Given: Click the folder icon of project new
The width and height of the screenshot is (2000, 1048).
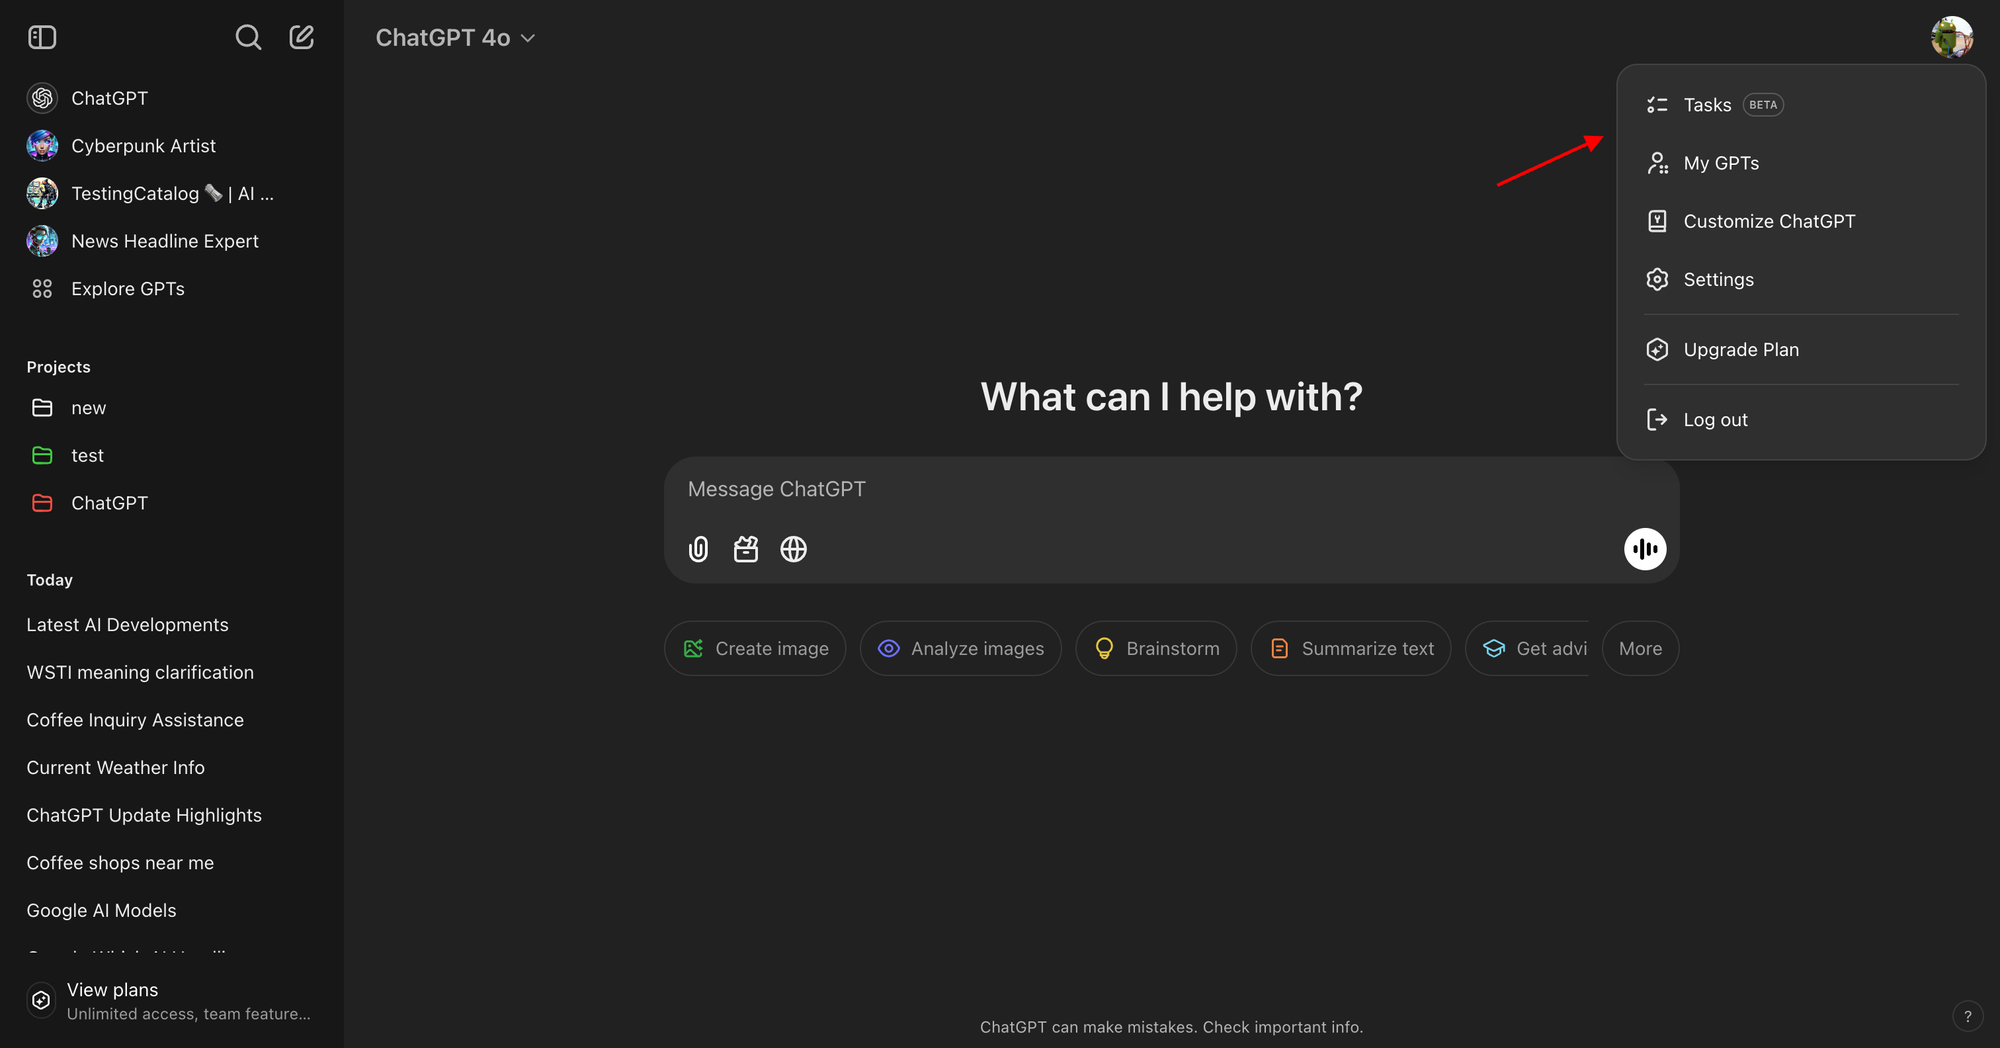Looking at the screenshot, I should 42,408.
